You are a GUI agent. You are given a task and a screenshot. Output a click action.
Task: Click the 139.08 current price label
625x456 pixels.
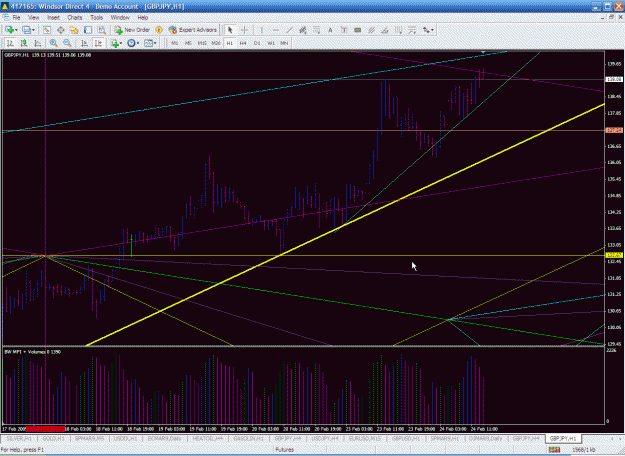tap(614, 79)
